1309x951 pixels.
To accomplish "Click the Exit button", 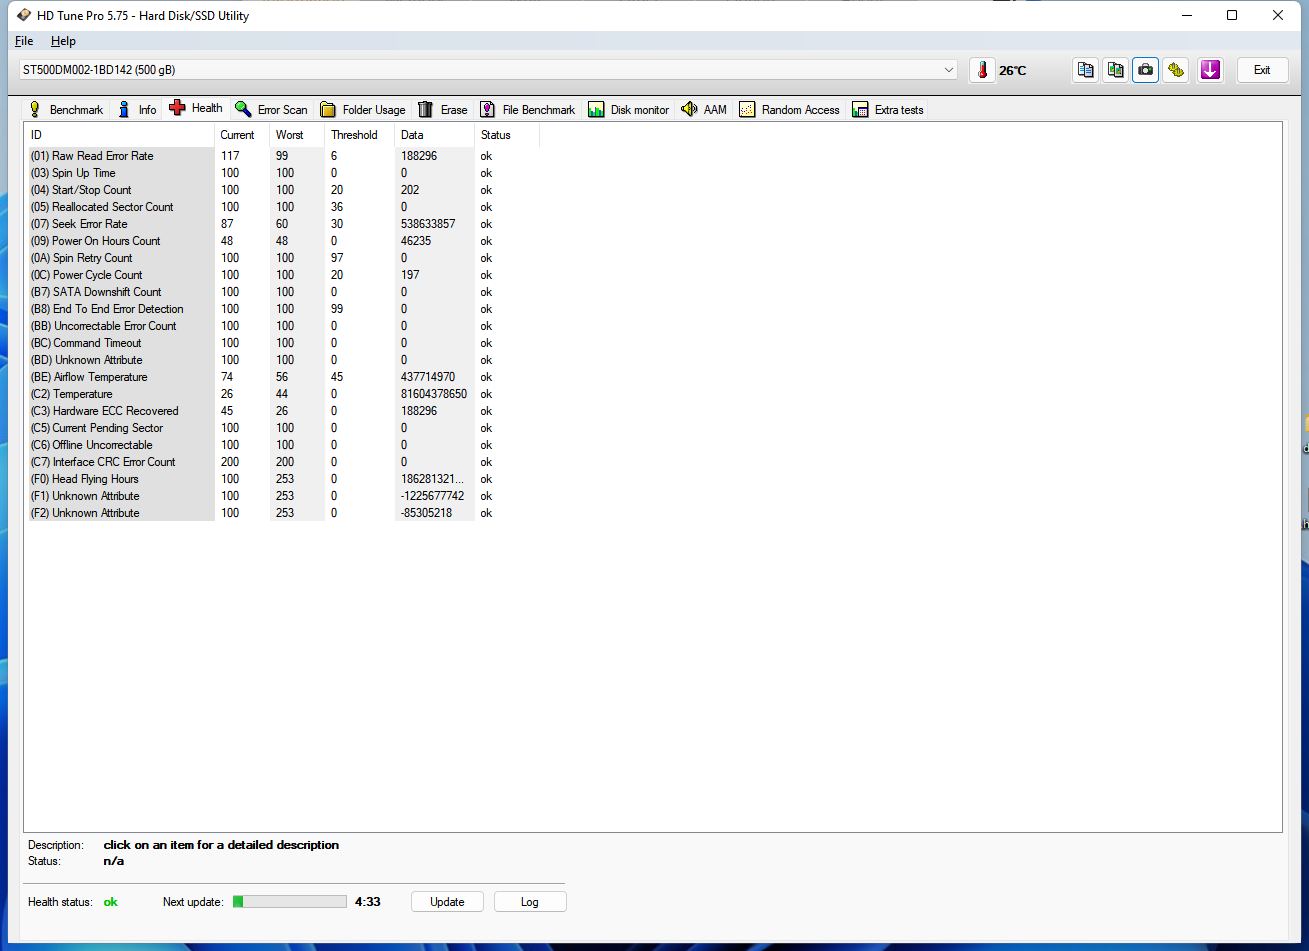I will (1262, 70).
